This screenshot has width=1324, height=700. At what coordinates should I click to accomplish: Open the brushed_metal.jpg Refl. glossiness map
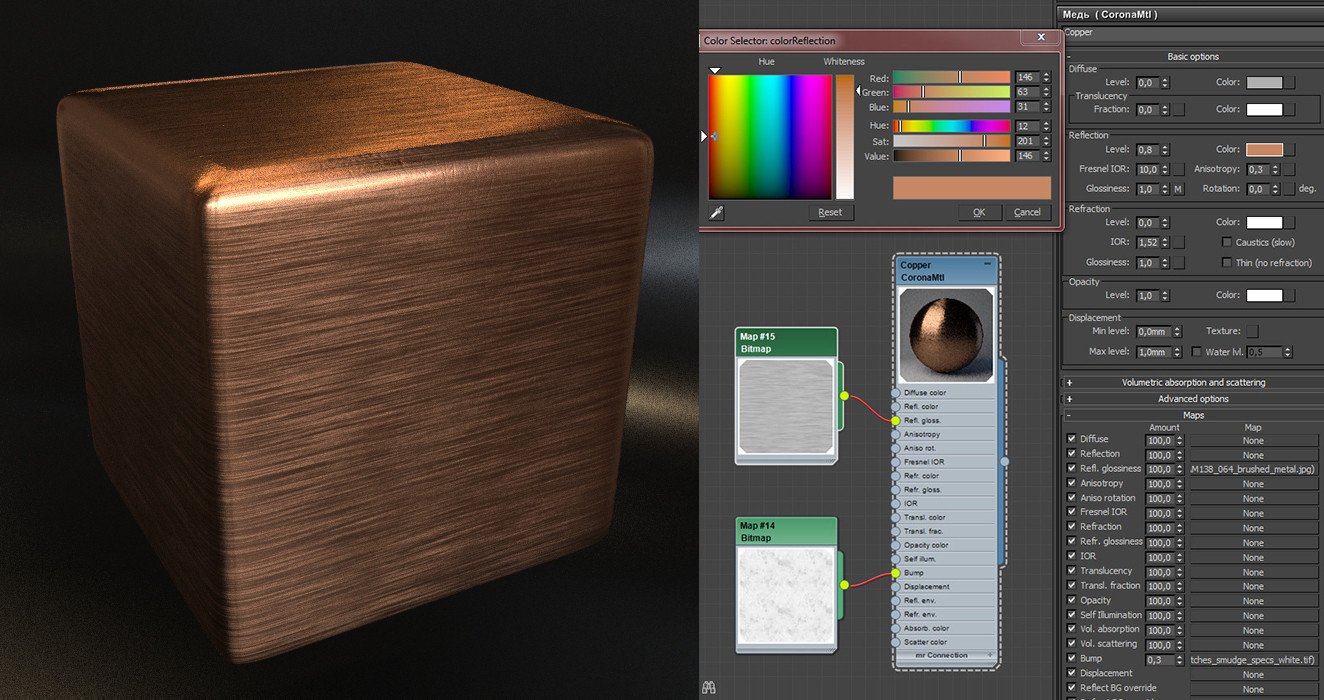[1253, 469]
